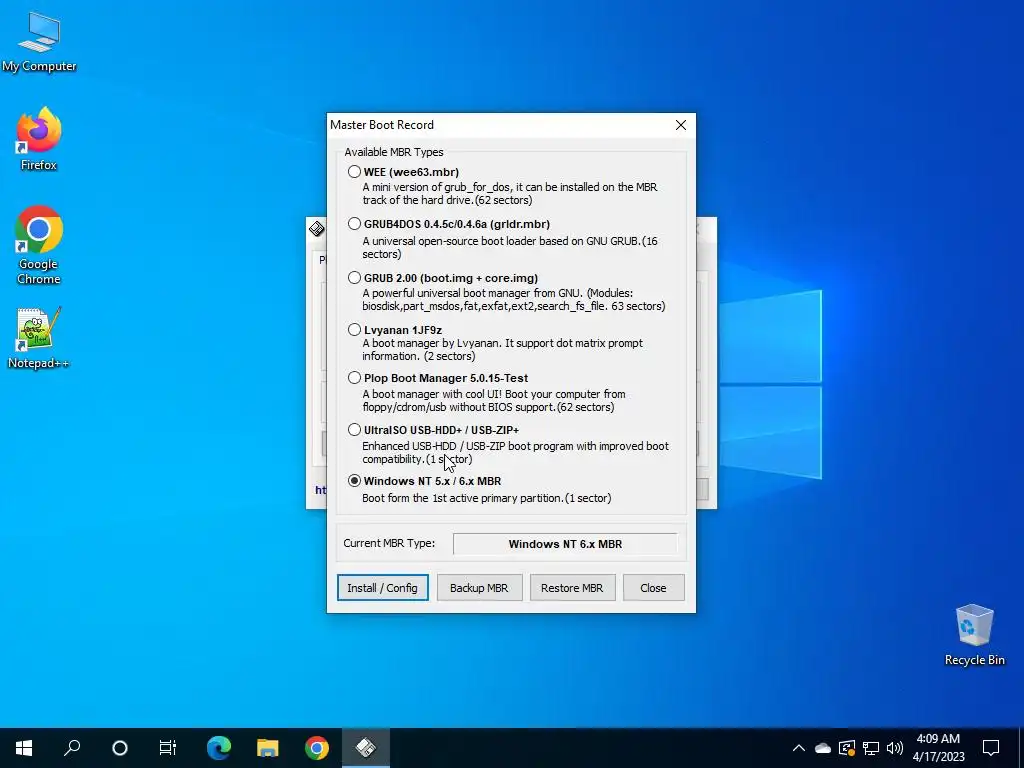Click the Install / Config button
The width and height of the screenshot is (1024, 768).
pos(383,588)
